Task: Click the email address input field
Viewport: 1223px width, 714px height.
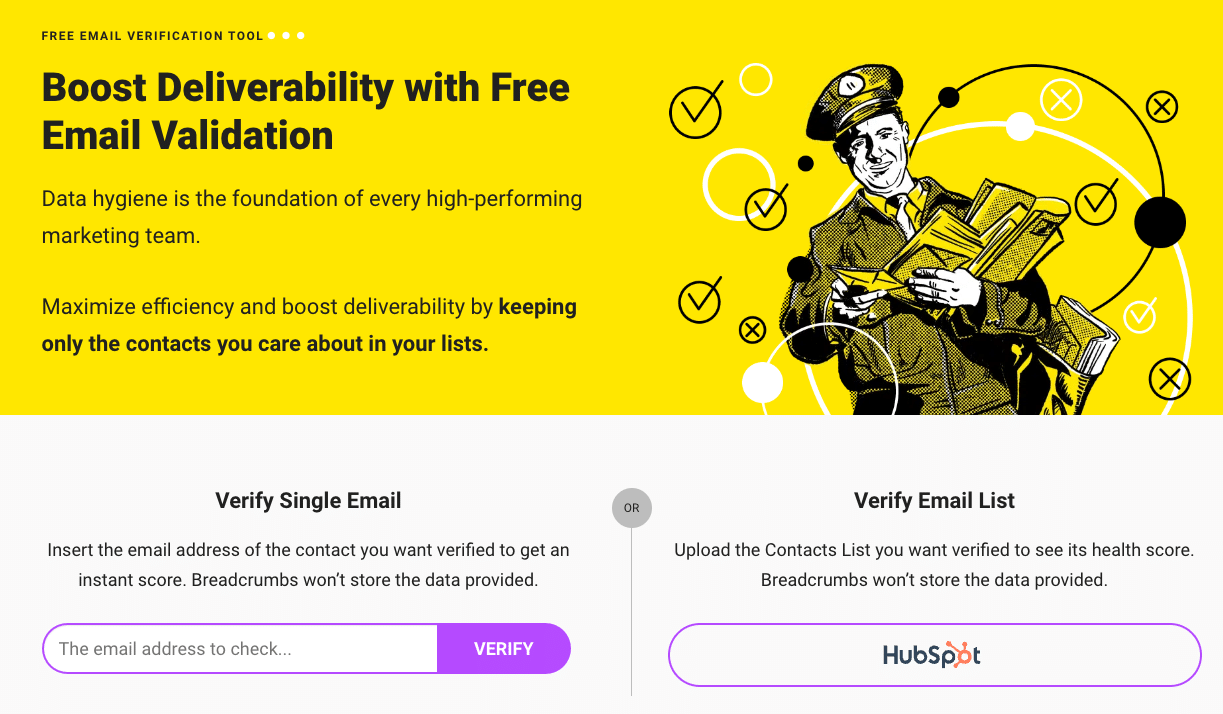Action: tap(240, 648)
